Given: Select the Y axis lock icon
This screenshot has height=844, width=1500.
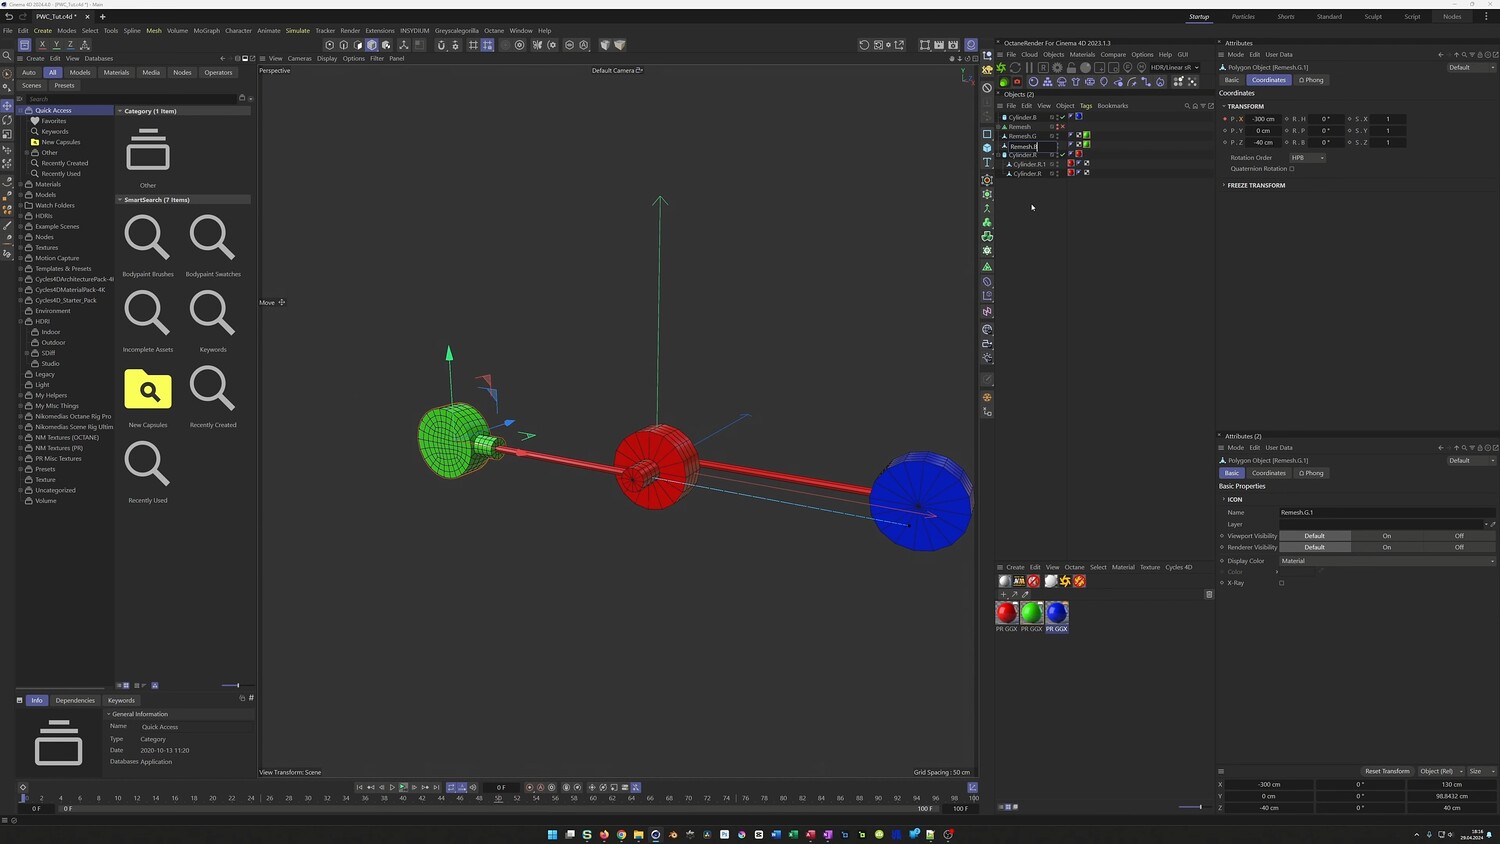Looking at the screenshot, I should (56, 45).
